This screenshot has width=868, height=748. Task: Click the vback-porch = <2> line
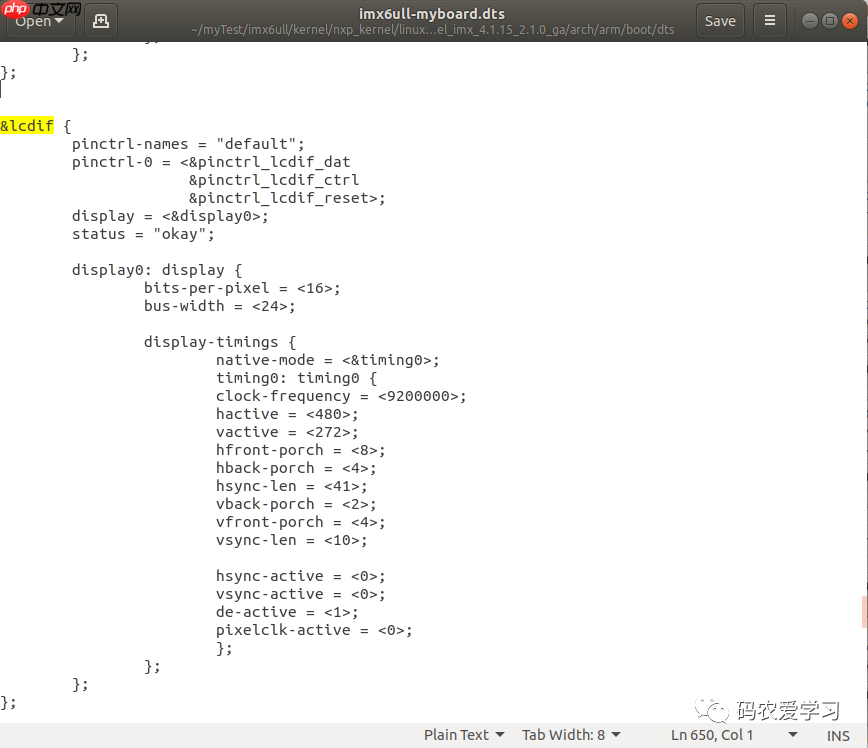coord(296,504)
